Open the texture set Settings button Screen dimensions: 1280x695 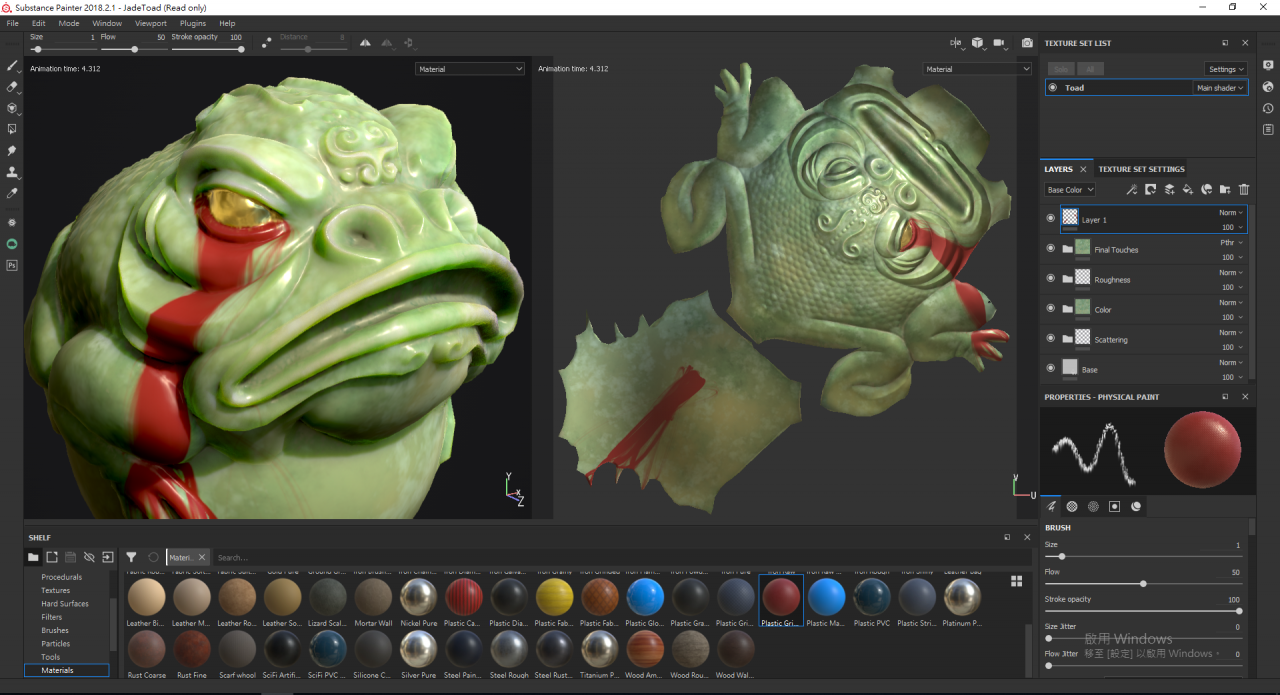pyautogui.click(x=1225, y=69)
